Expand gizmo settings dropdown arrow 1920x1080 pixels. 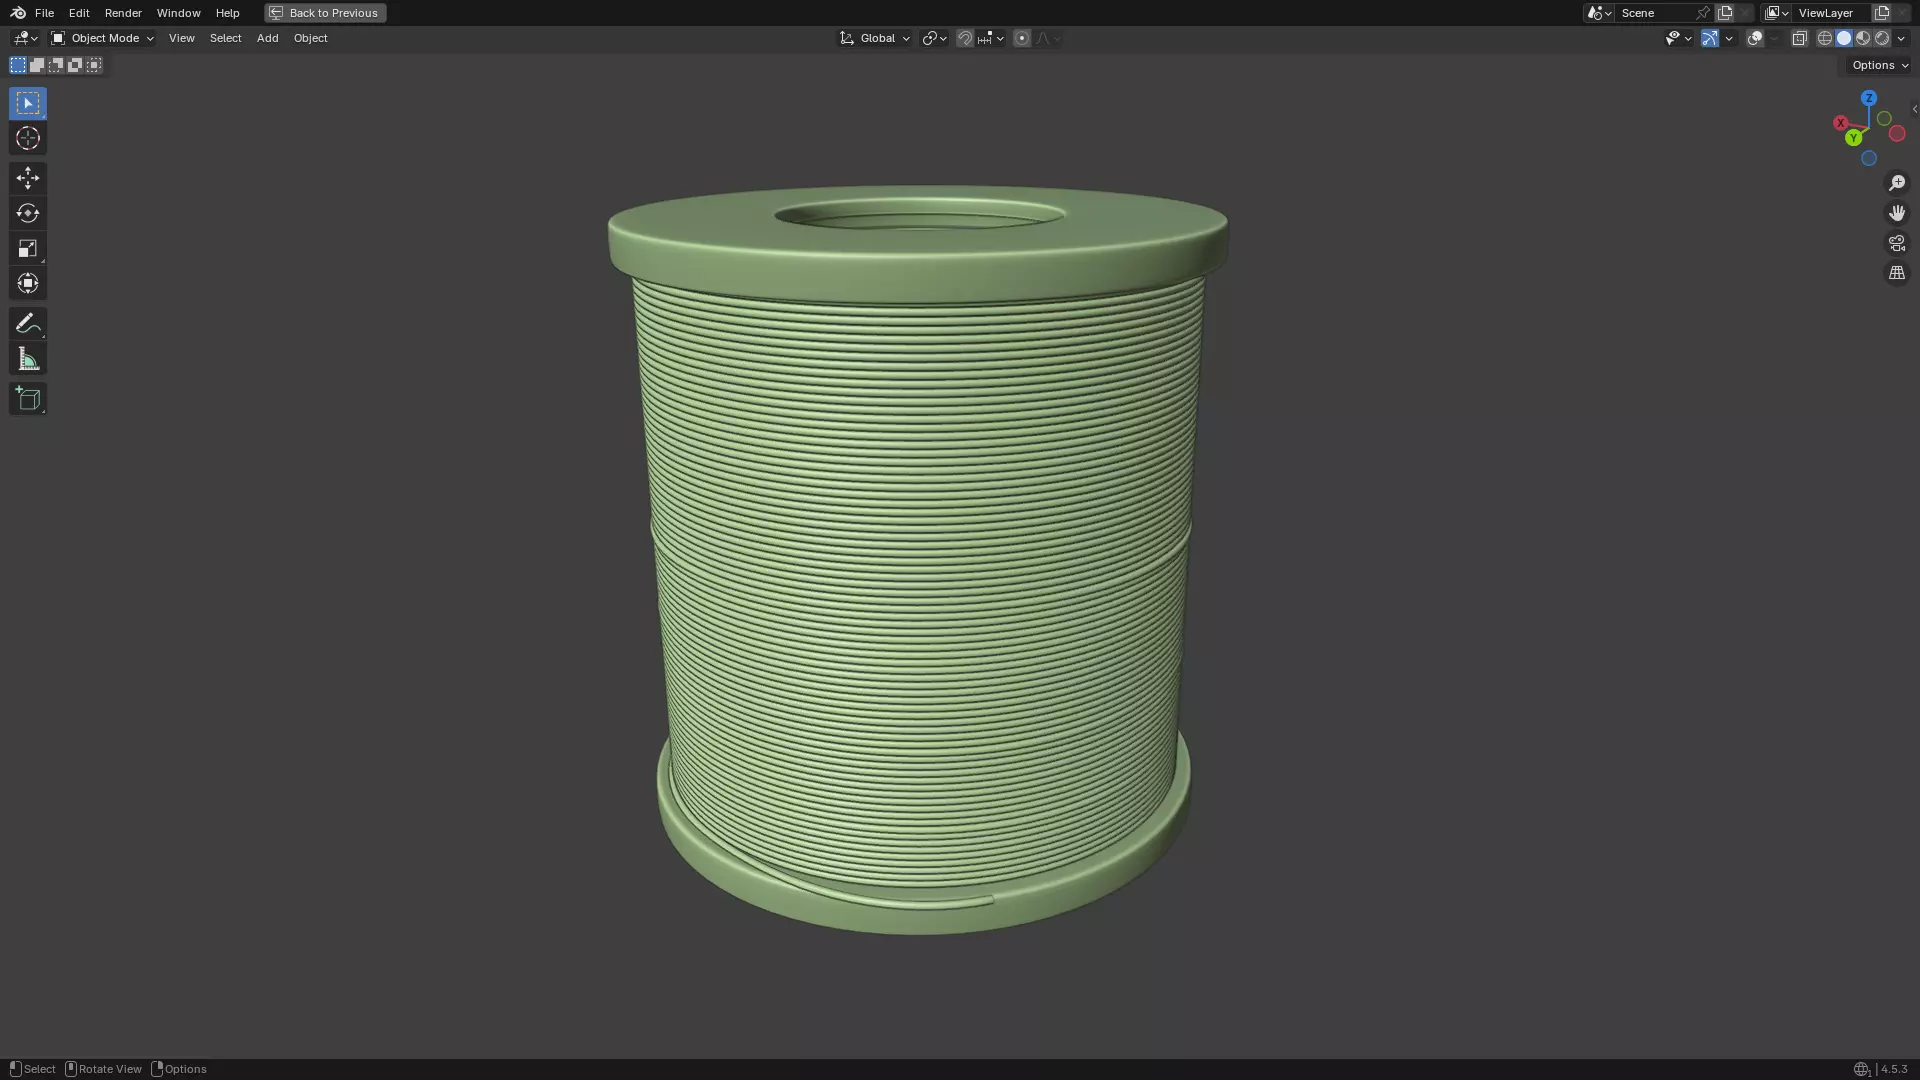[x=1729, y=38]
